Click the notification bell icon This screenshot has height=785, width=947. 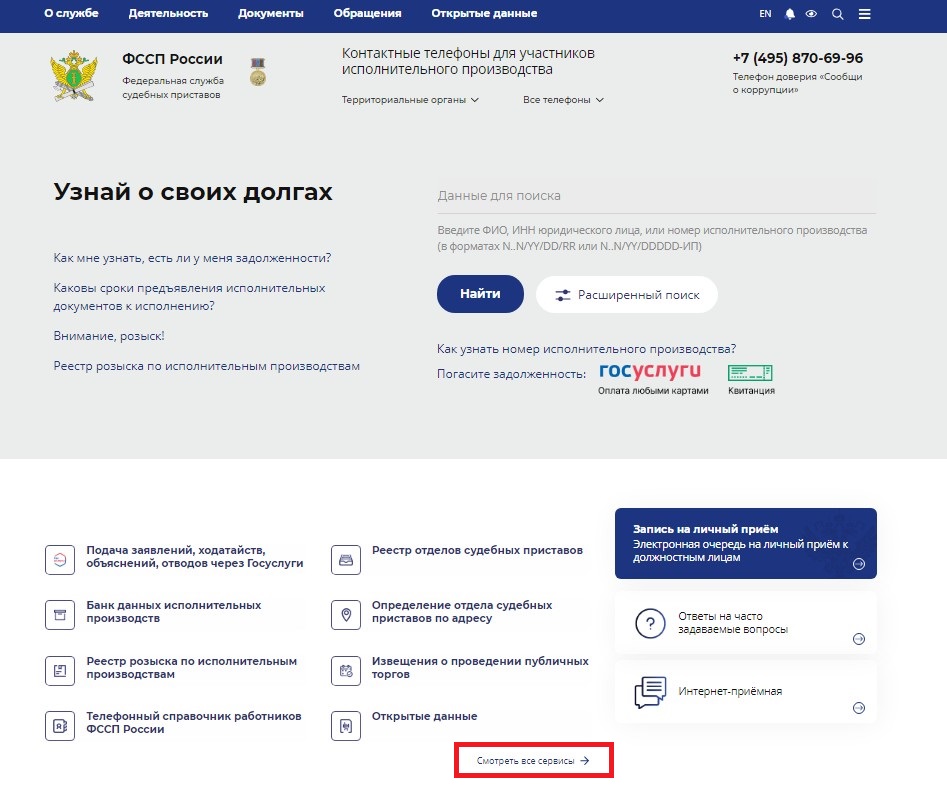(790, 14)
